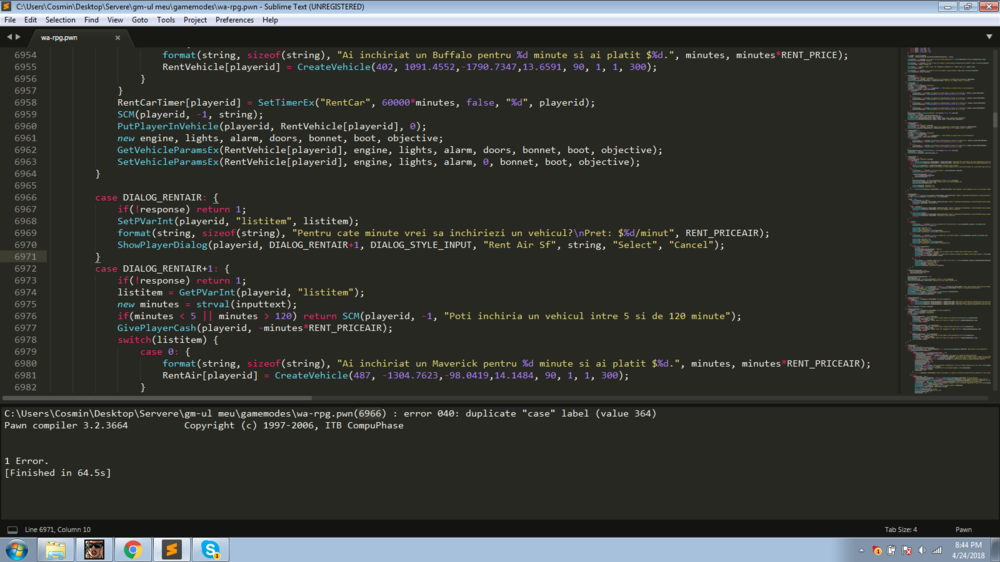This screenshot has width=1000, height=562.
Task: Open the Tools menu
Action: tap(166, 20)
